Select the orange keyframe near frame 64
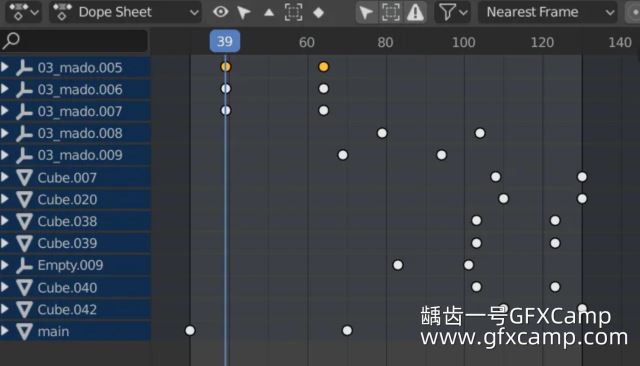Viewport: 640px width, 366px height. click(x=323, y=67)
